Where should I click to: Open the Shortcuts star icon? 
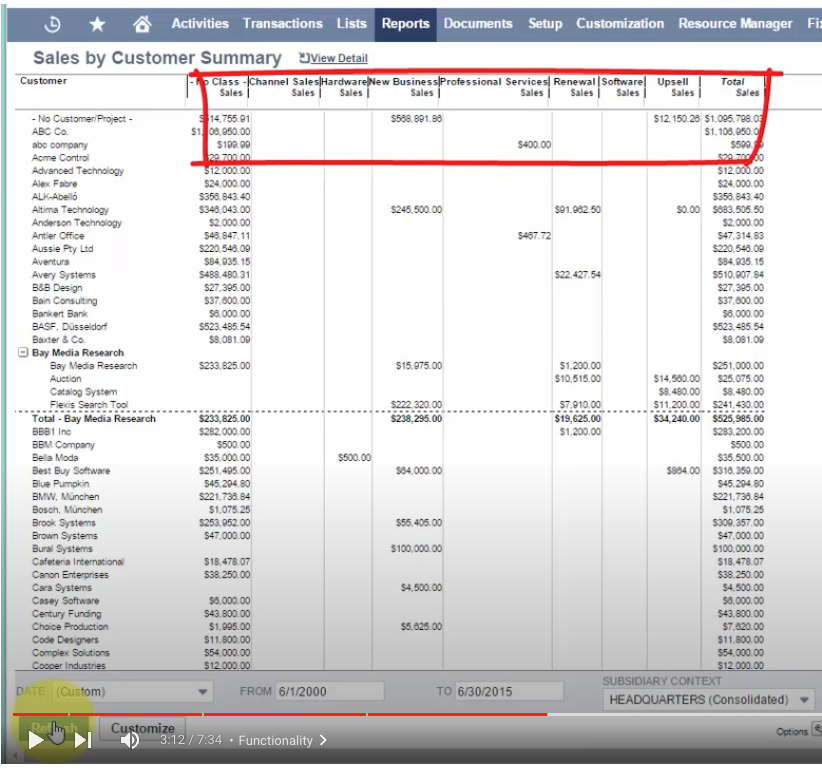tap(97, 24)
